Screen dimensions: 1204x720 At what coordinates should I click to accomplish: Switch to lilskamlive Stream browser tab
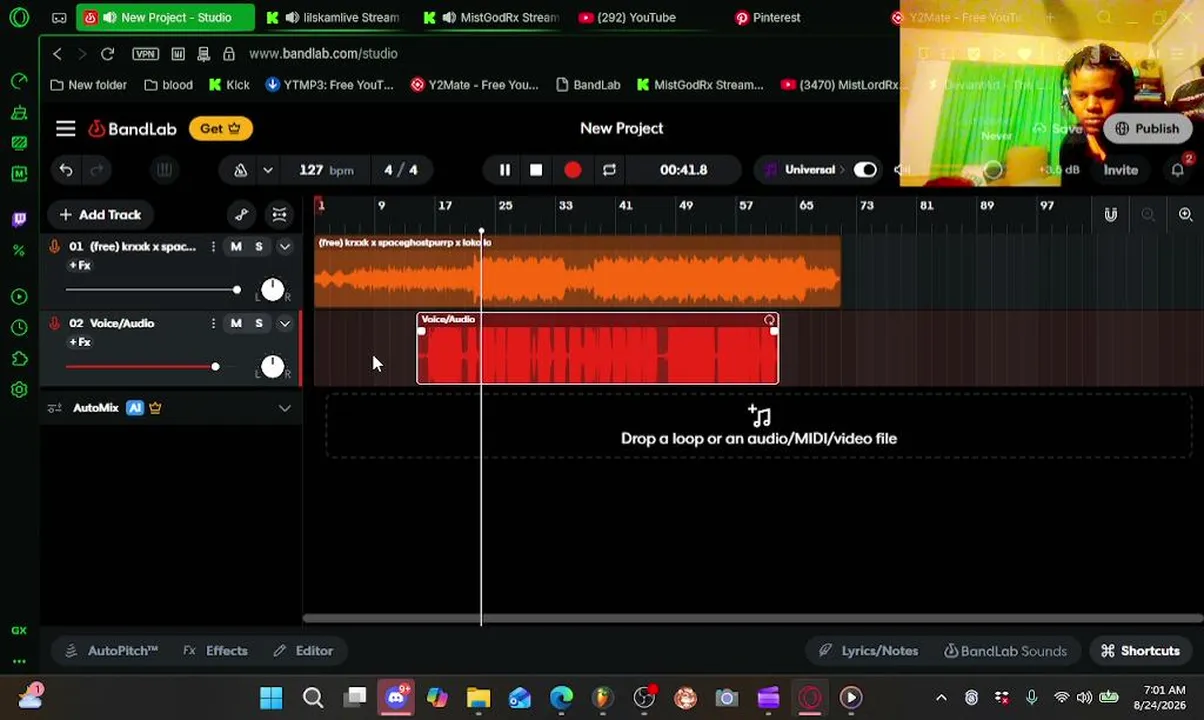click(333, 17)
